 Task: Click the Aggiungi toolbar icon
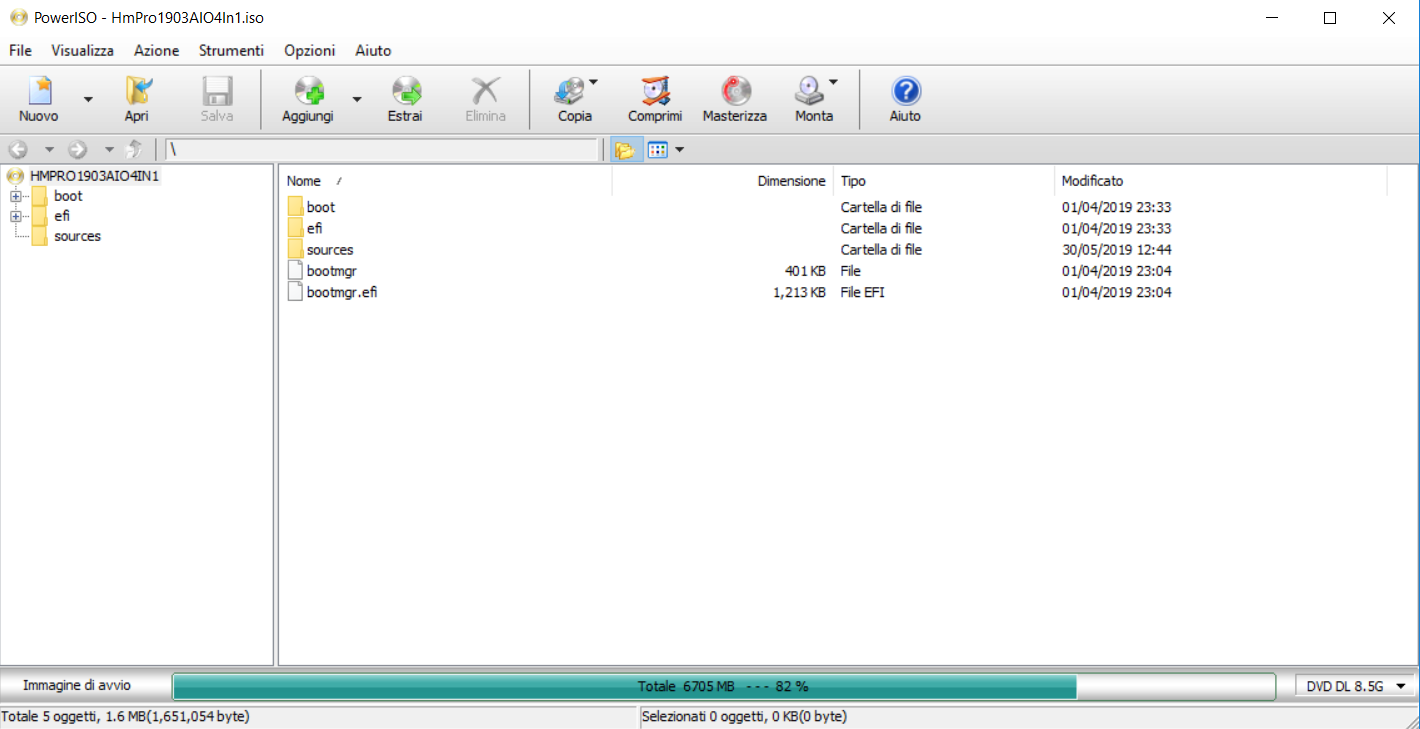308,92
